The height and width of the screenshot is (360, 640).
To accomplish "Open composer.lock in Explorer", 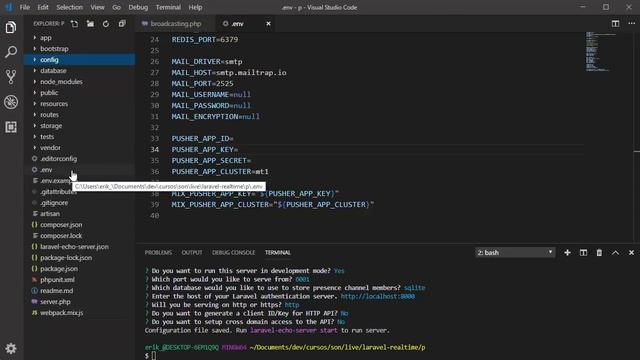I will coord(80,236).
